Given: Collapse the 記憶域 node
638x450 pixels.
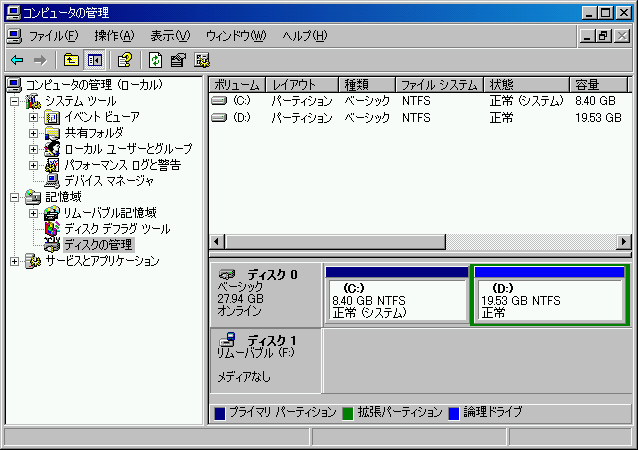Looking at the screenshot, I should (x=14, y=197).
